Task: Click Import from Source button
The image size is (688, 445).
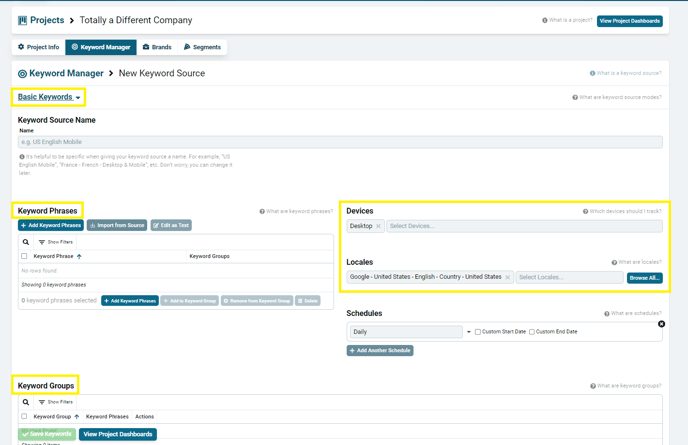Action: pos(117,225)
